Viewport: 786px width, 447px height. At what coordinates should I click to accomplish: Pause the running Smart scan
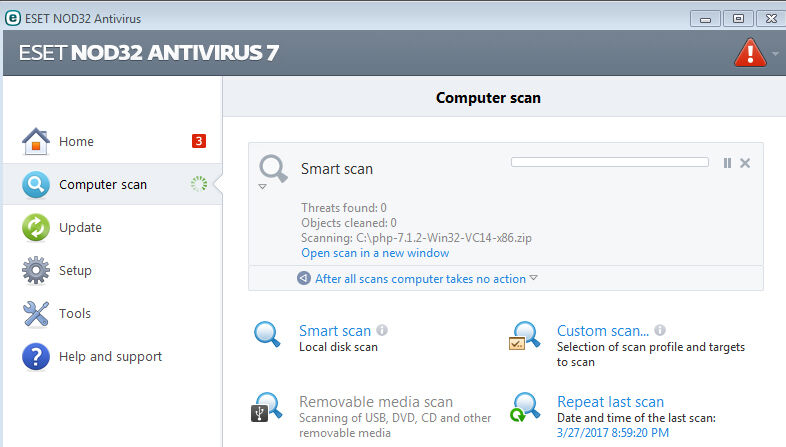[727, 163]
